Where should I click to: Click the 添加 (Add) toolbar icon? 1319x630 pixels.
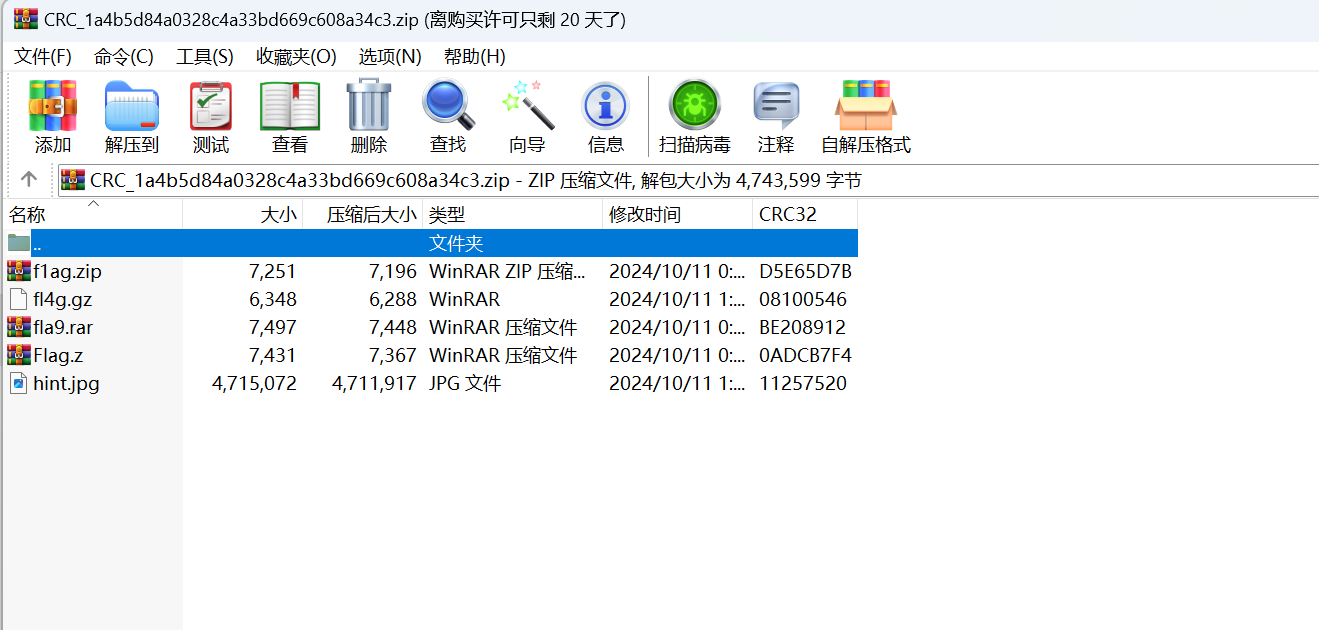[x=53, y=106]
